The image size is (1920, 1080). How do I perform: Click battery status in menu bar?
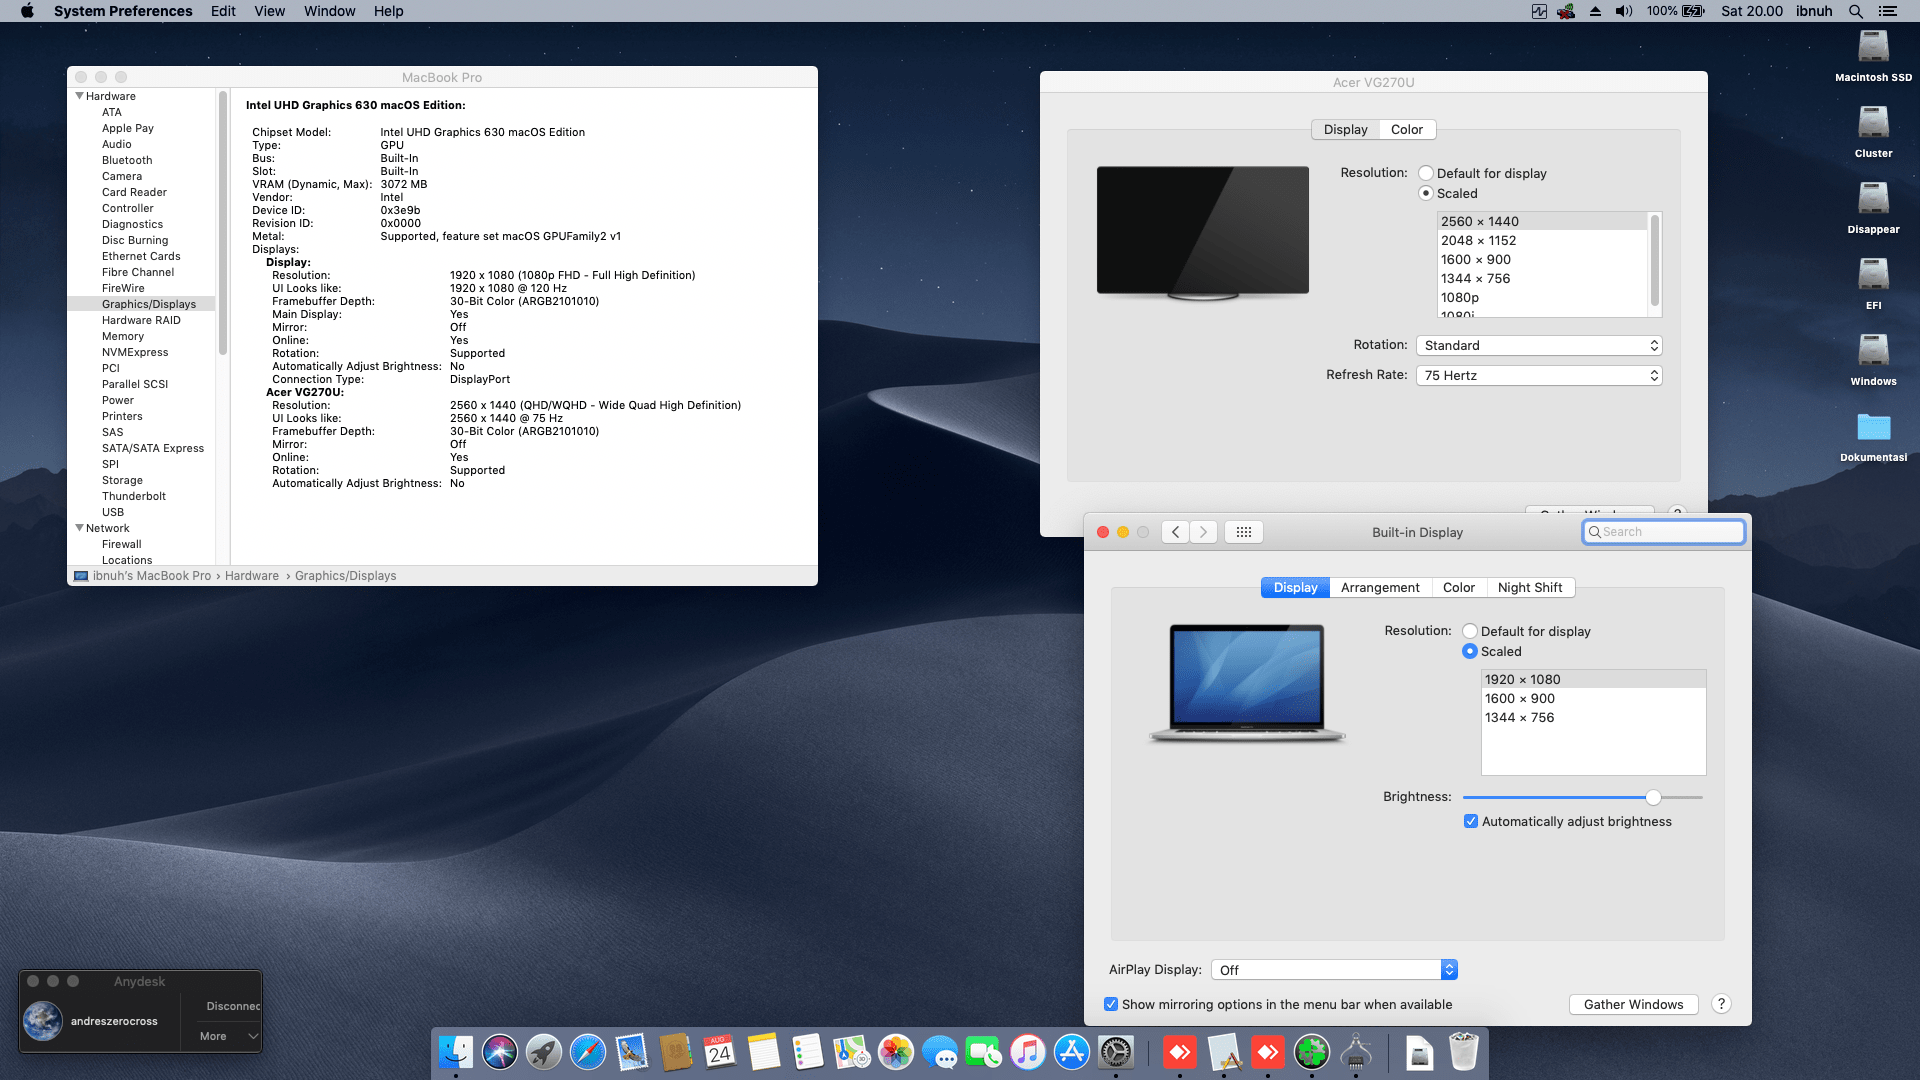(1676, 11)
